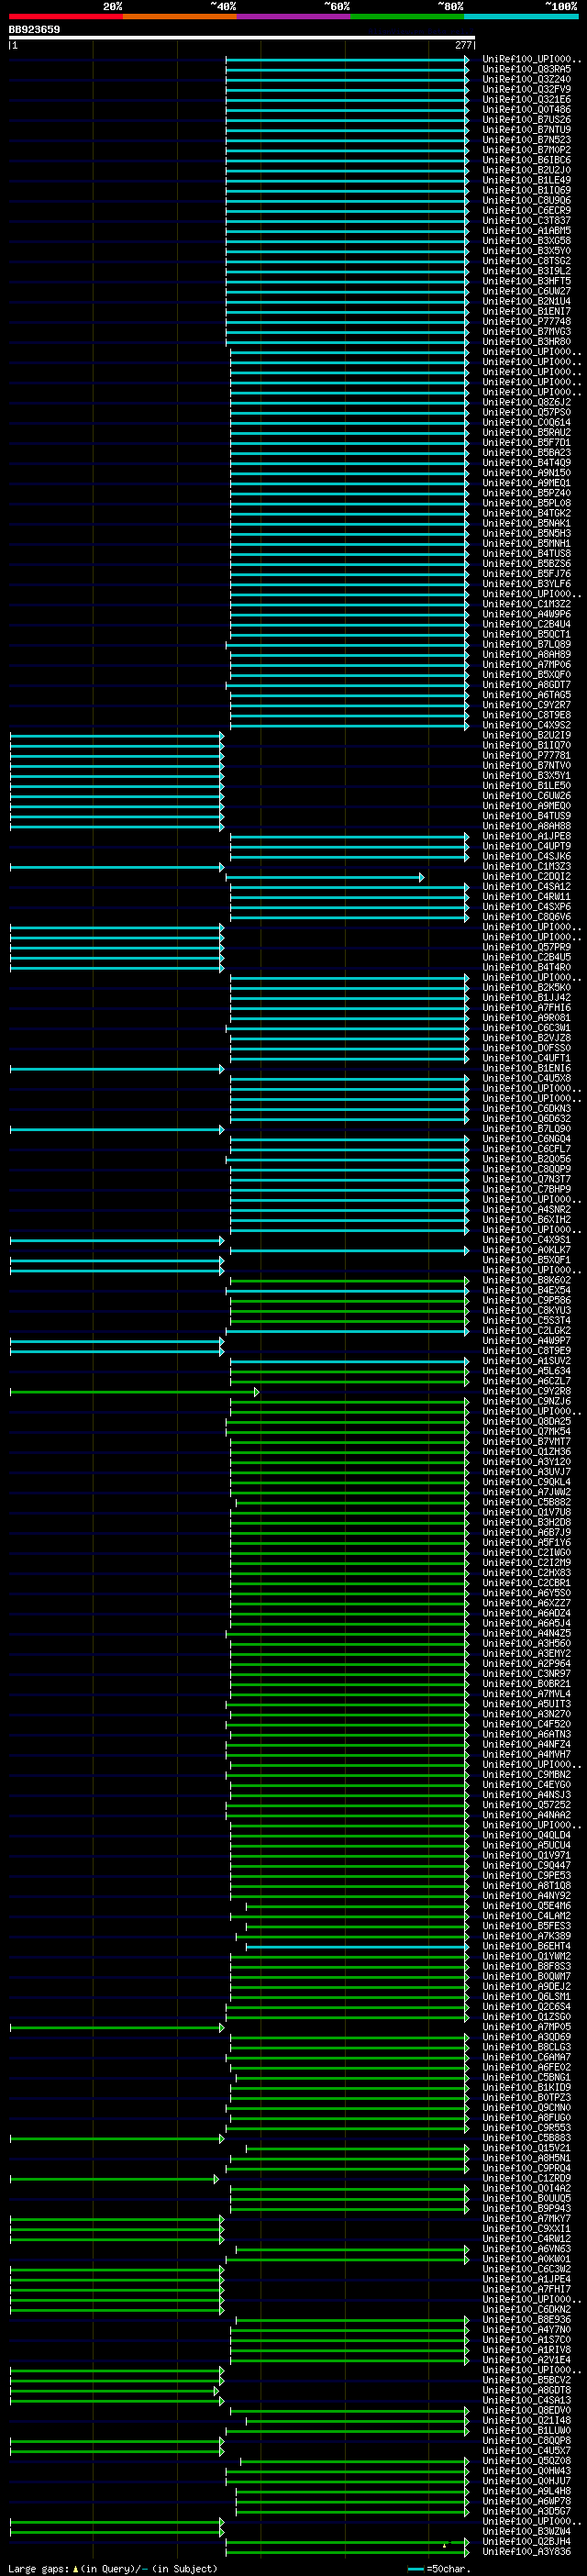Open hit UniRef100_Q0T486
This screenshot has height=2576, width=587.
click(527, 109)
